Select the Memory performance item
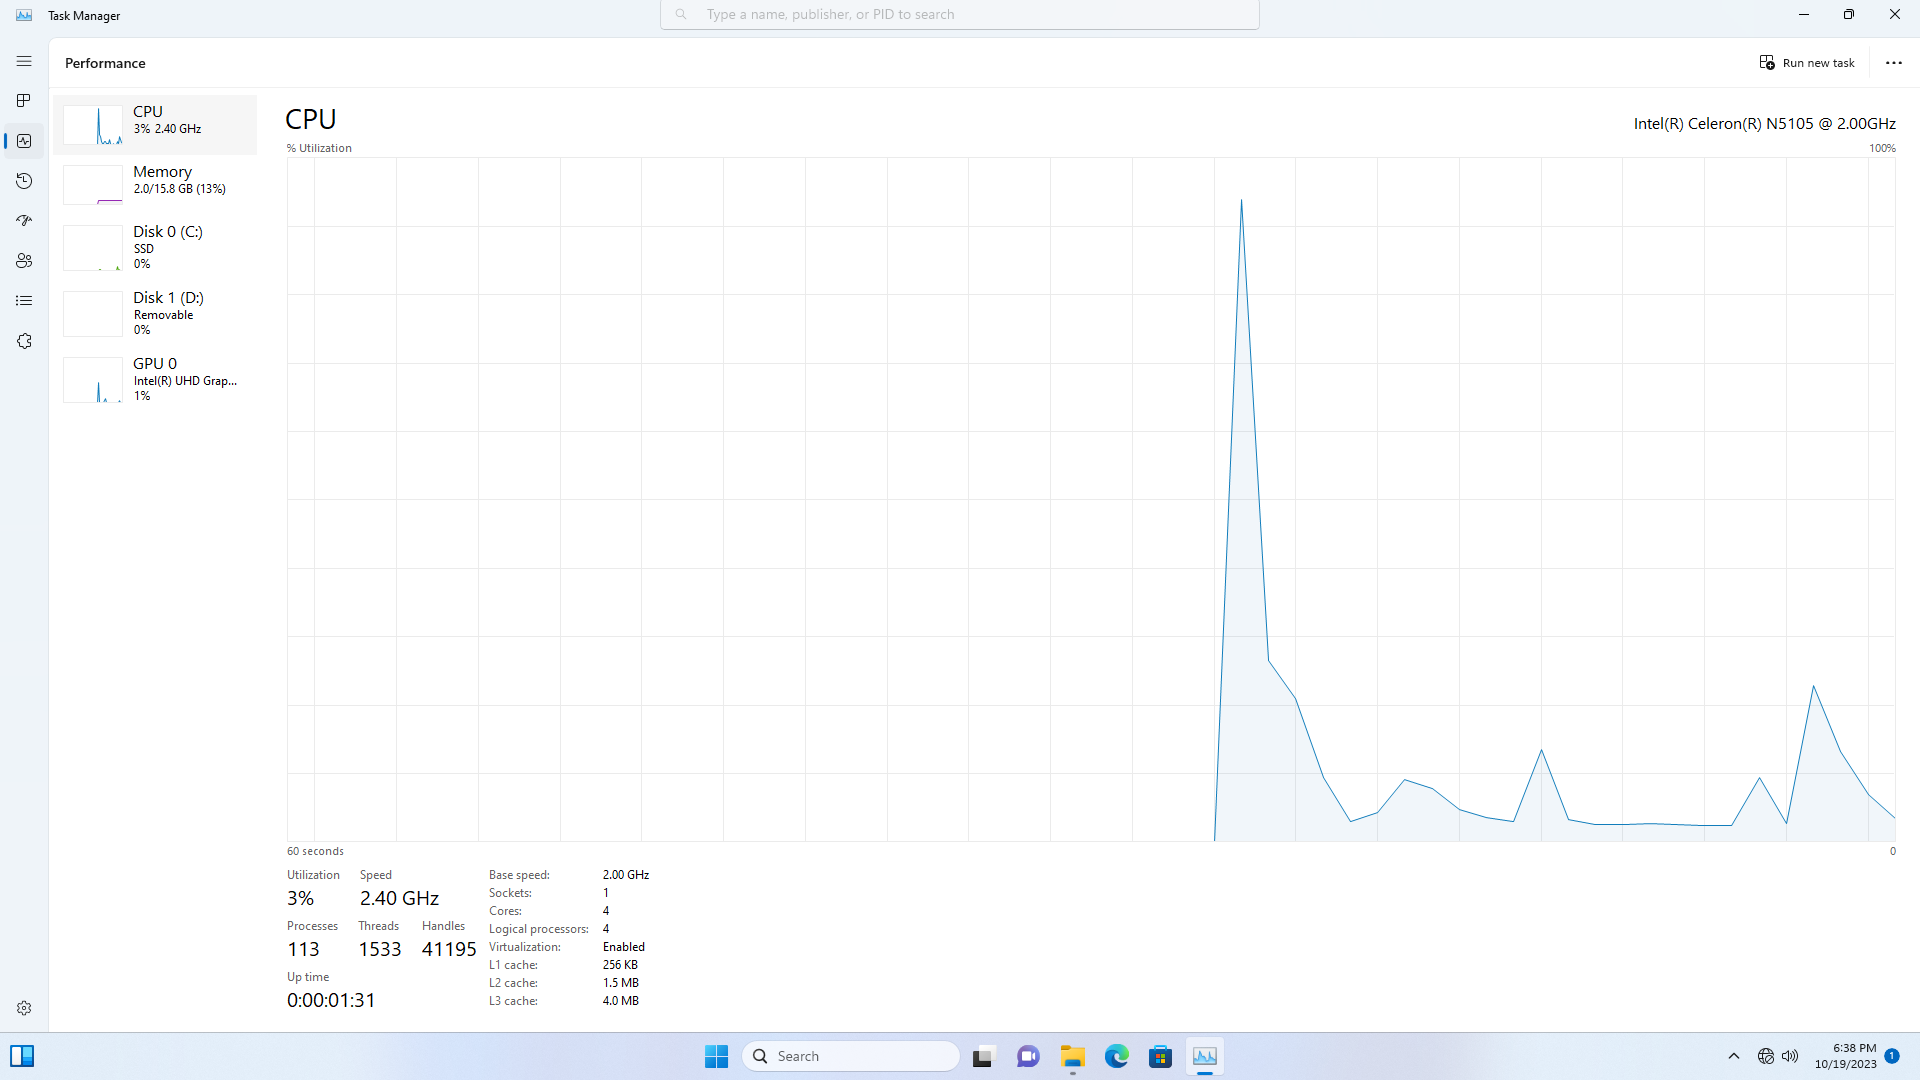This screenshot has width=1920, height=1080. click(x=155, y=185)
